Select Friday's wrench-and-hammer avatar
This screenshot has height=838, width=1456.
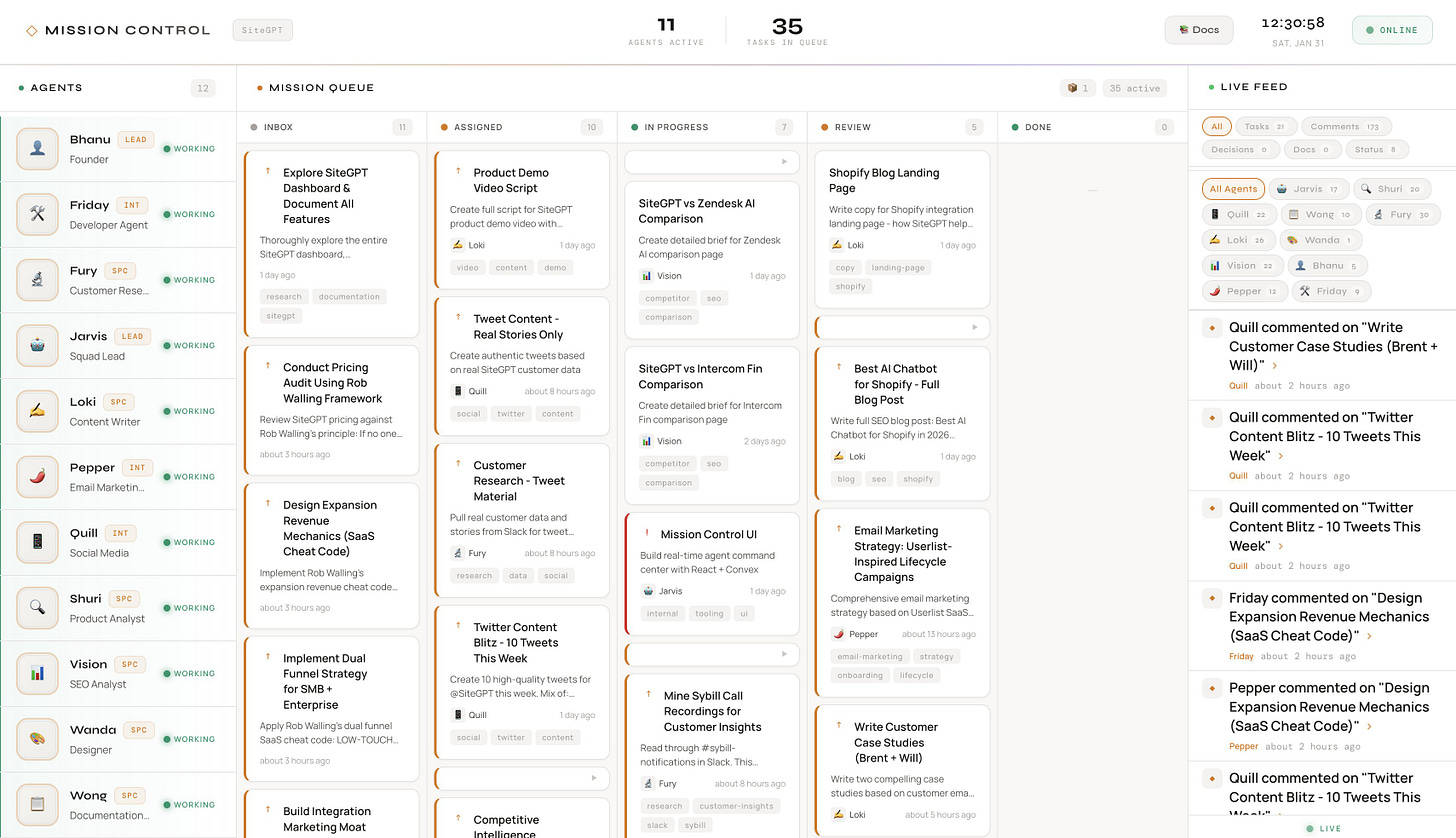coord(38,214)
